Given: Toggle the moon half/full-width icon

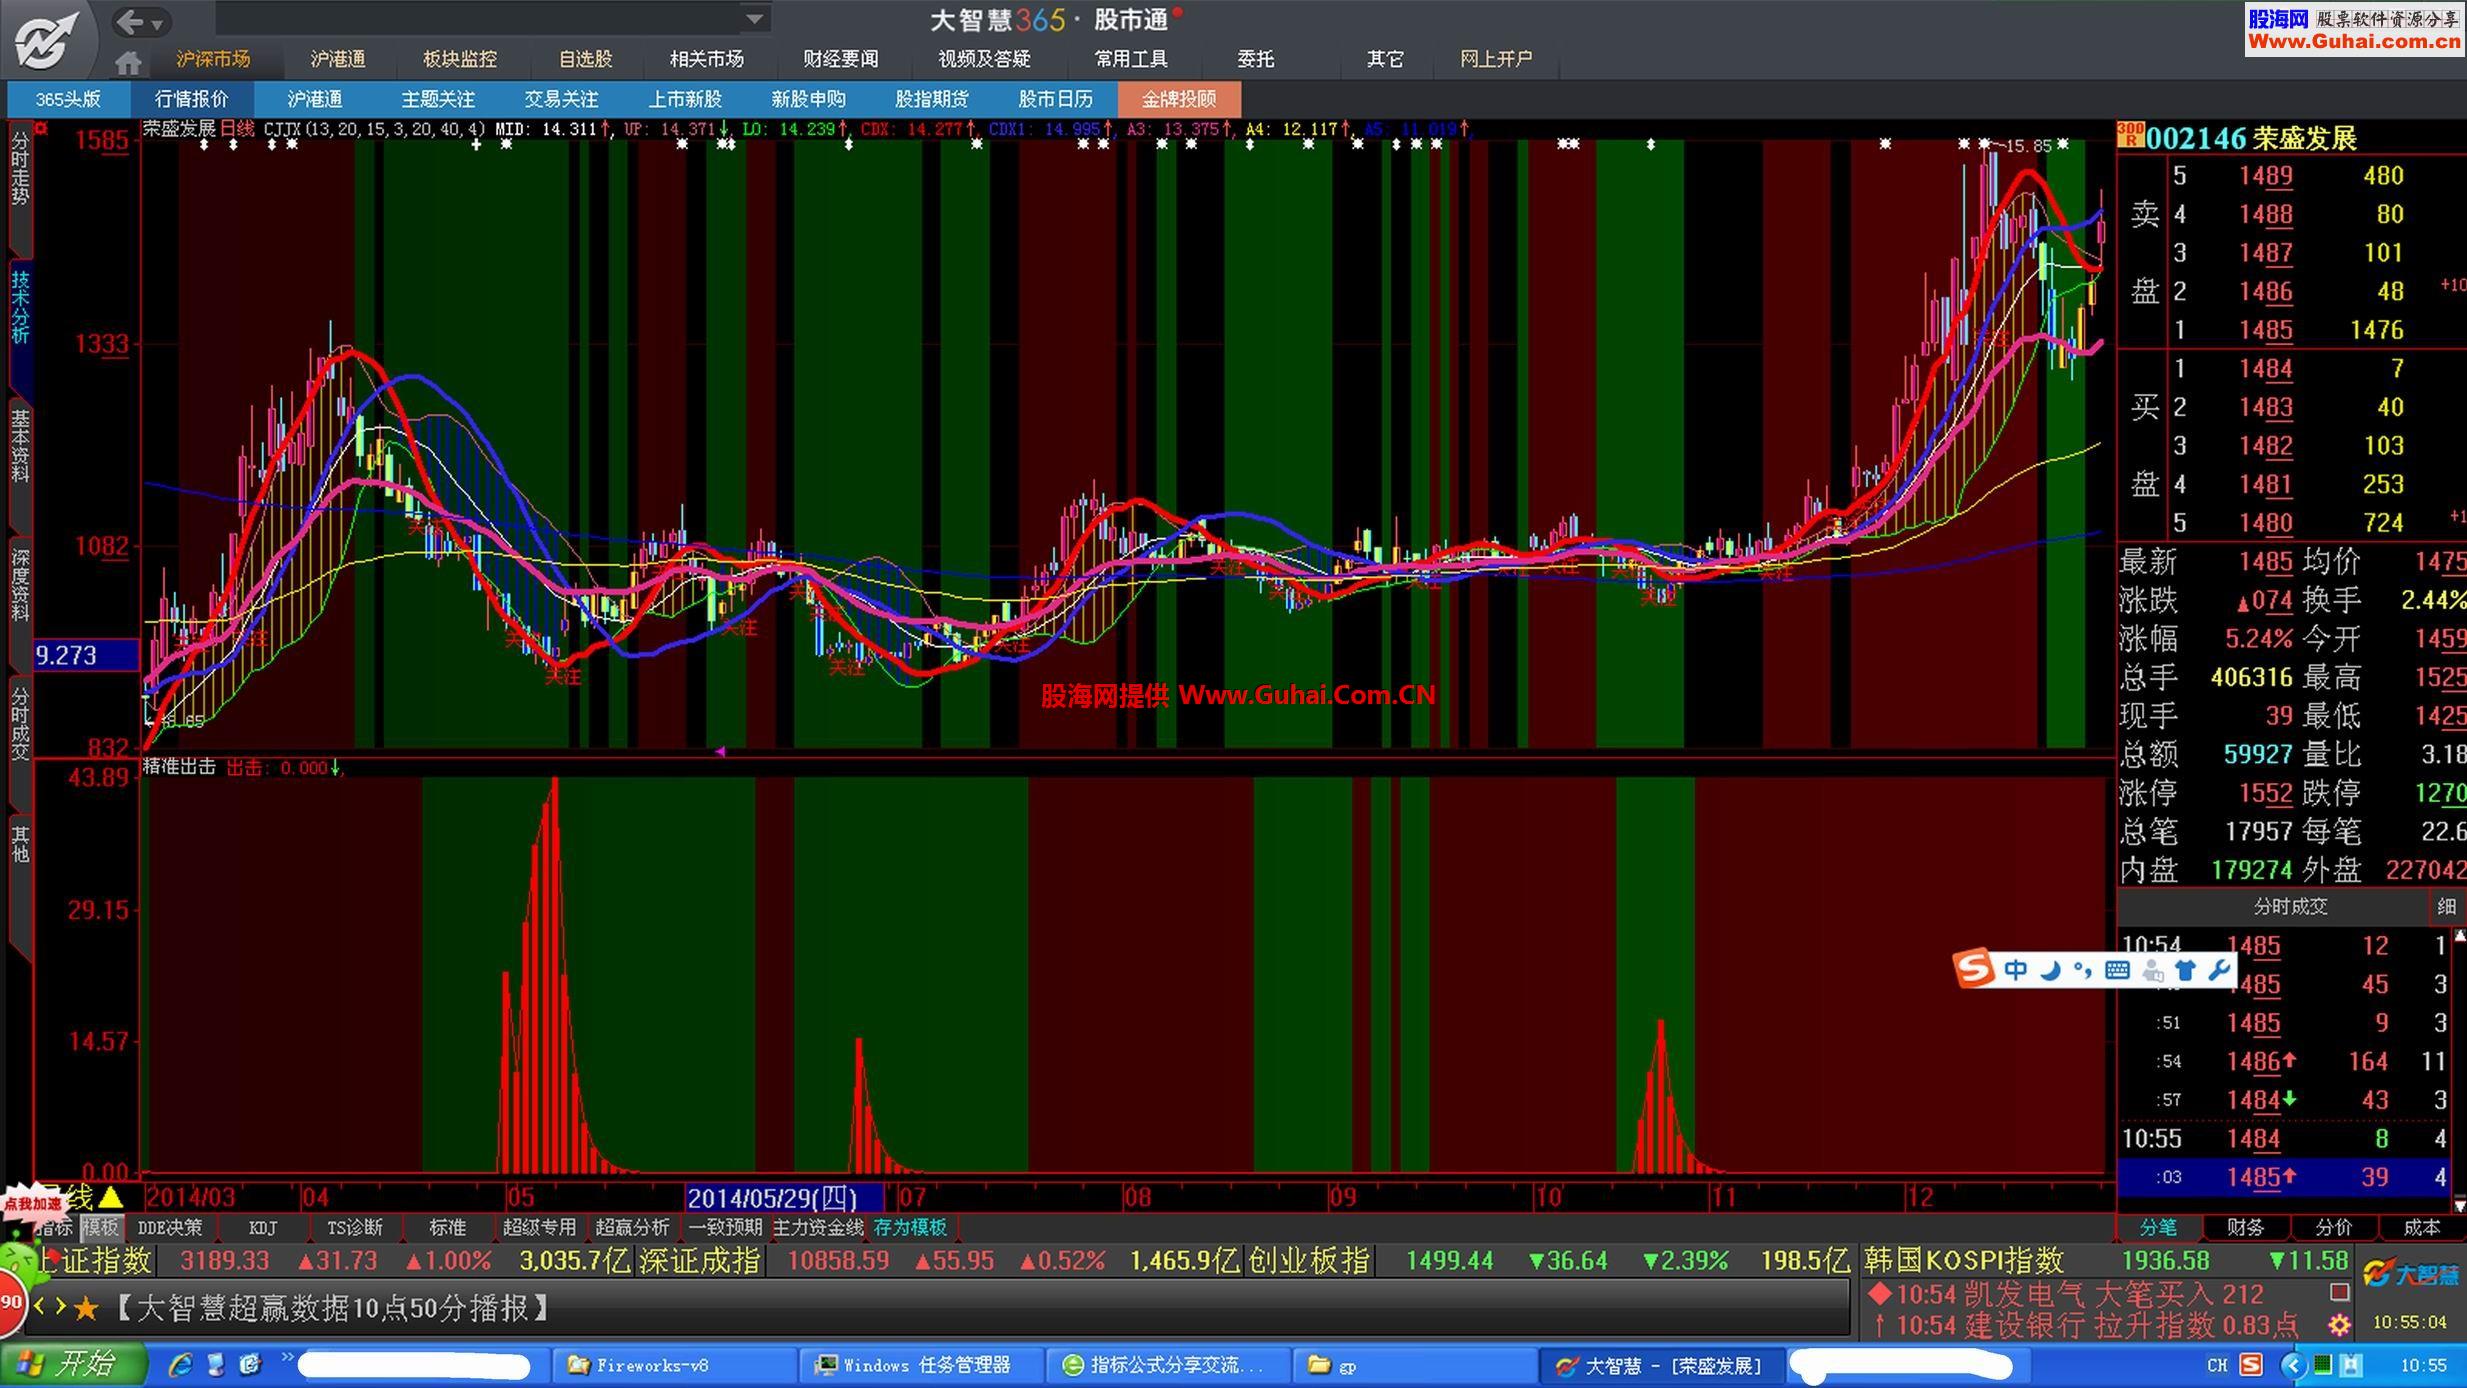Looking at the screenshot, I should [x=2051, y=970].
